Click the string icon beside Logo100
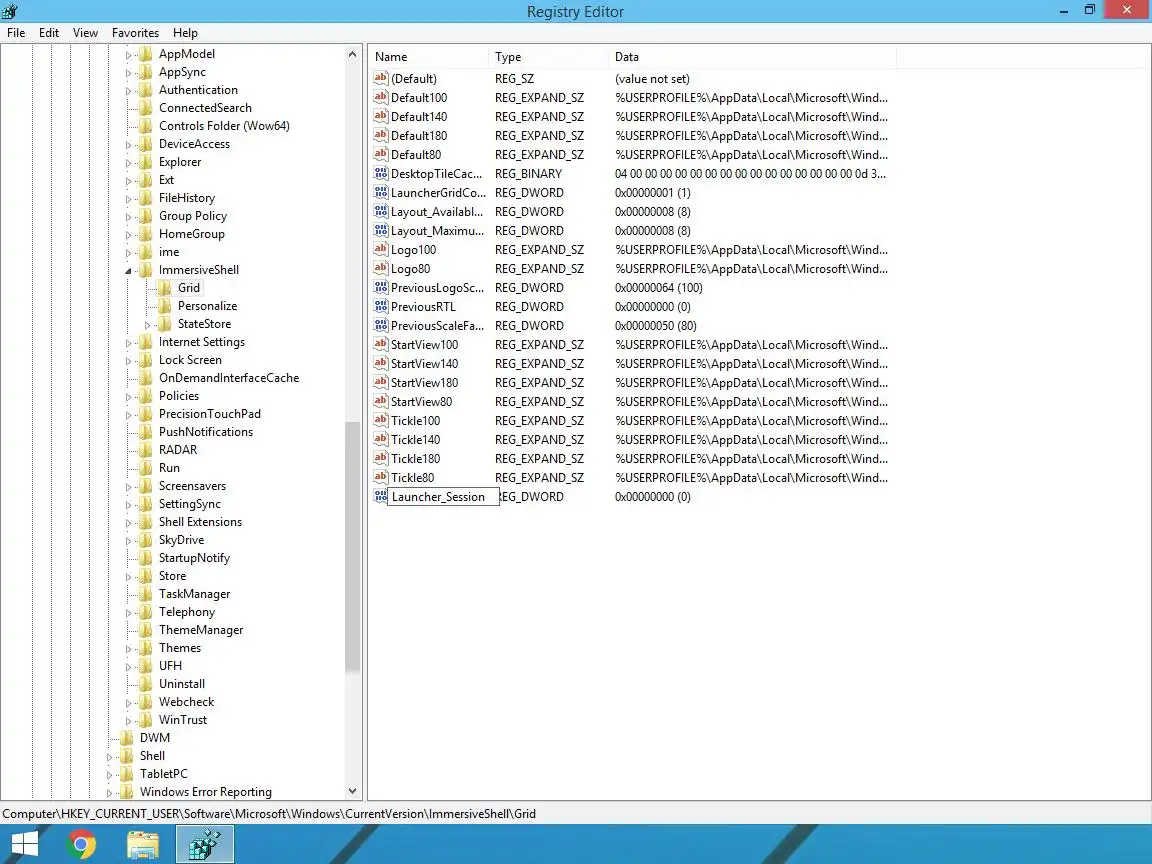This screenshot has width=1152, height=864. pyautogui.click(x=381, y=249)
